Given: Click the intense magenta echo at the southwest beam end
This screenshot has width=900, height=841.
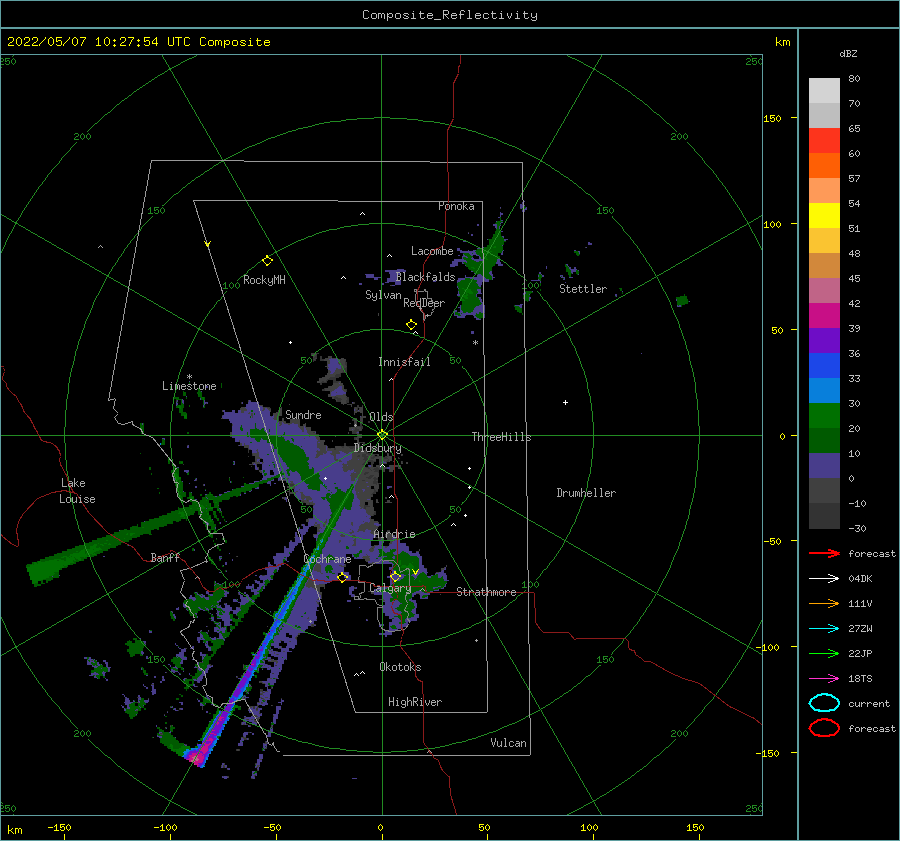Looking at the screenshot, I should (x=196, y=756).
